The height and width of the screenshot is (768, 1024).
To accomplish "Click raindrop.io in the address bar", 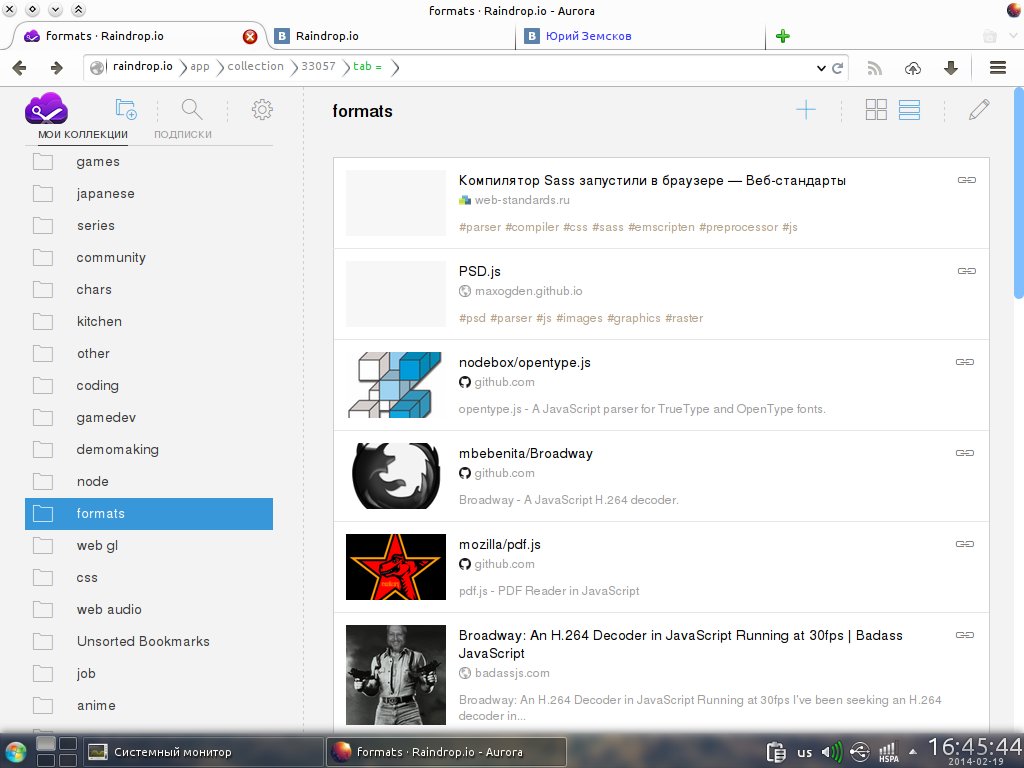I will point(142,67).
